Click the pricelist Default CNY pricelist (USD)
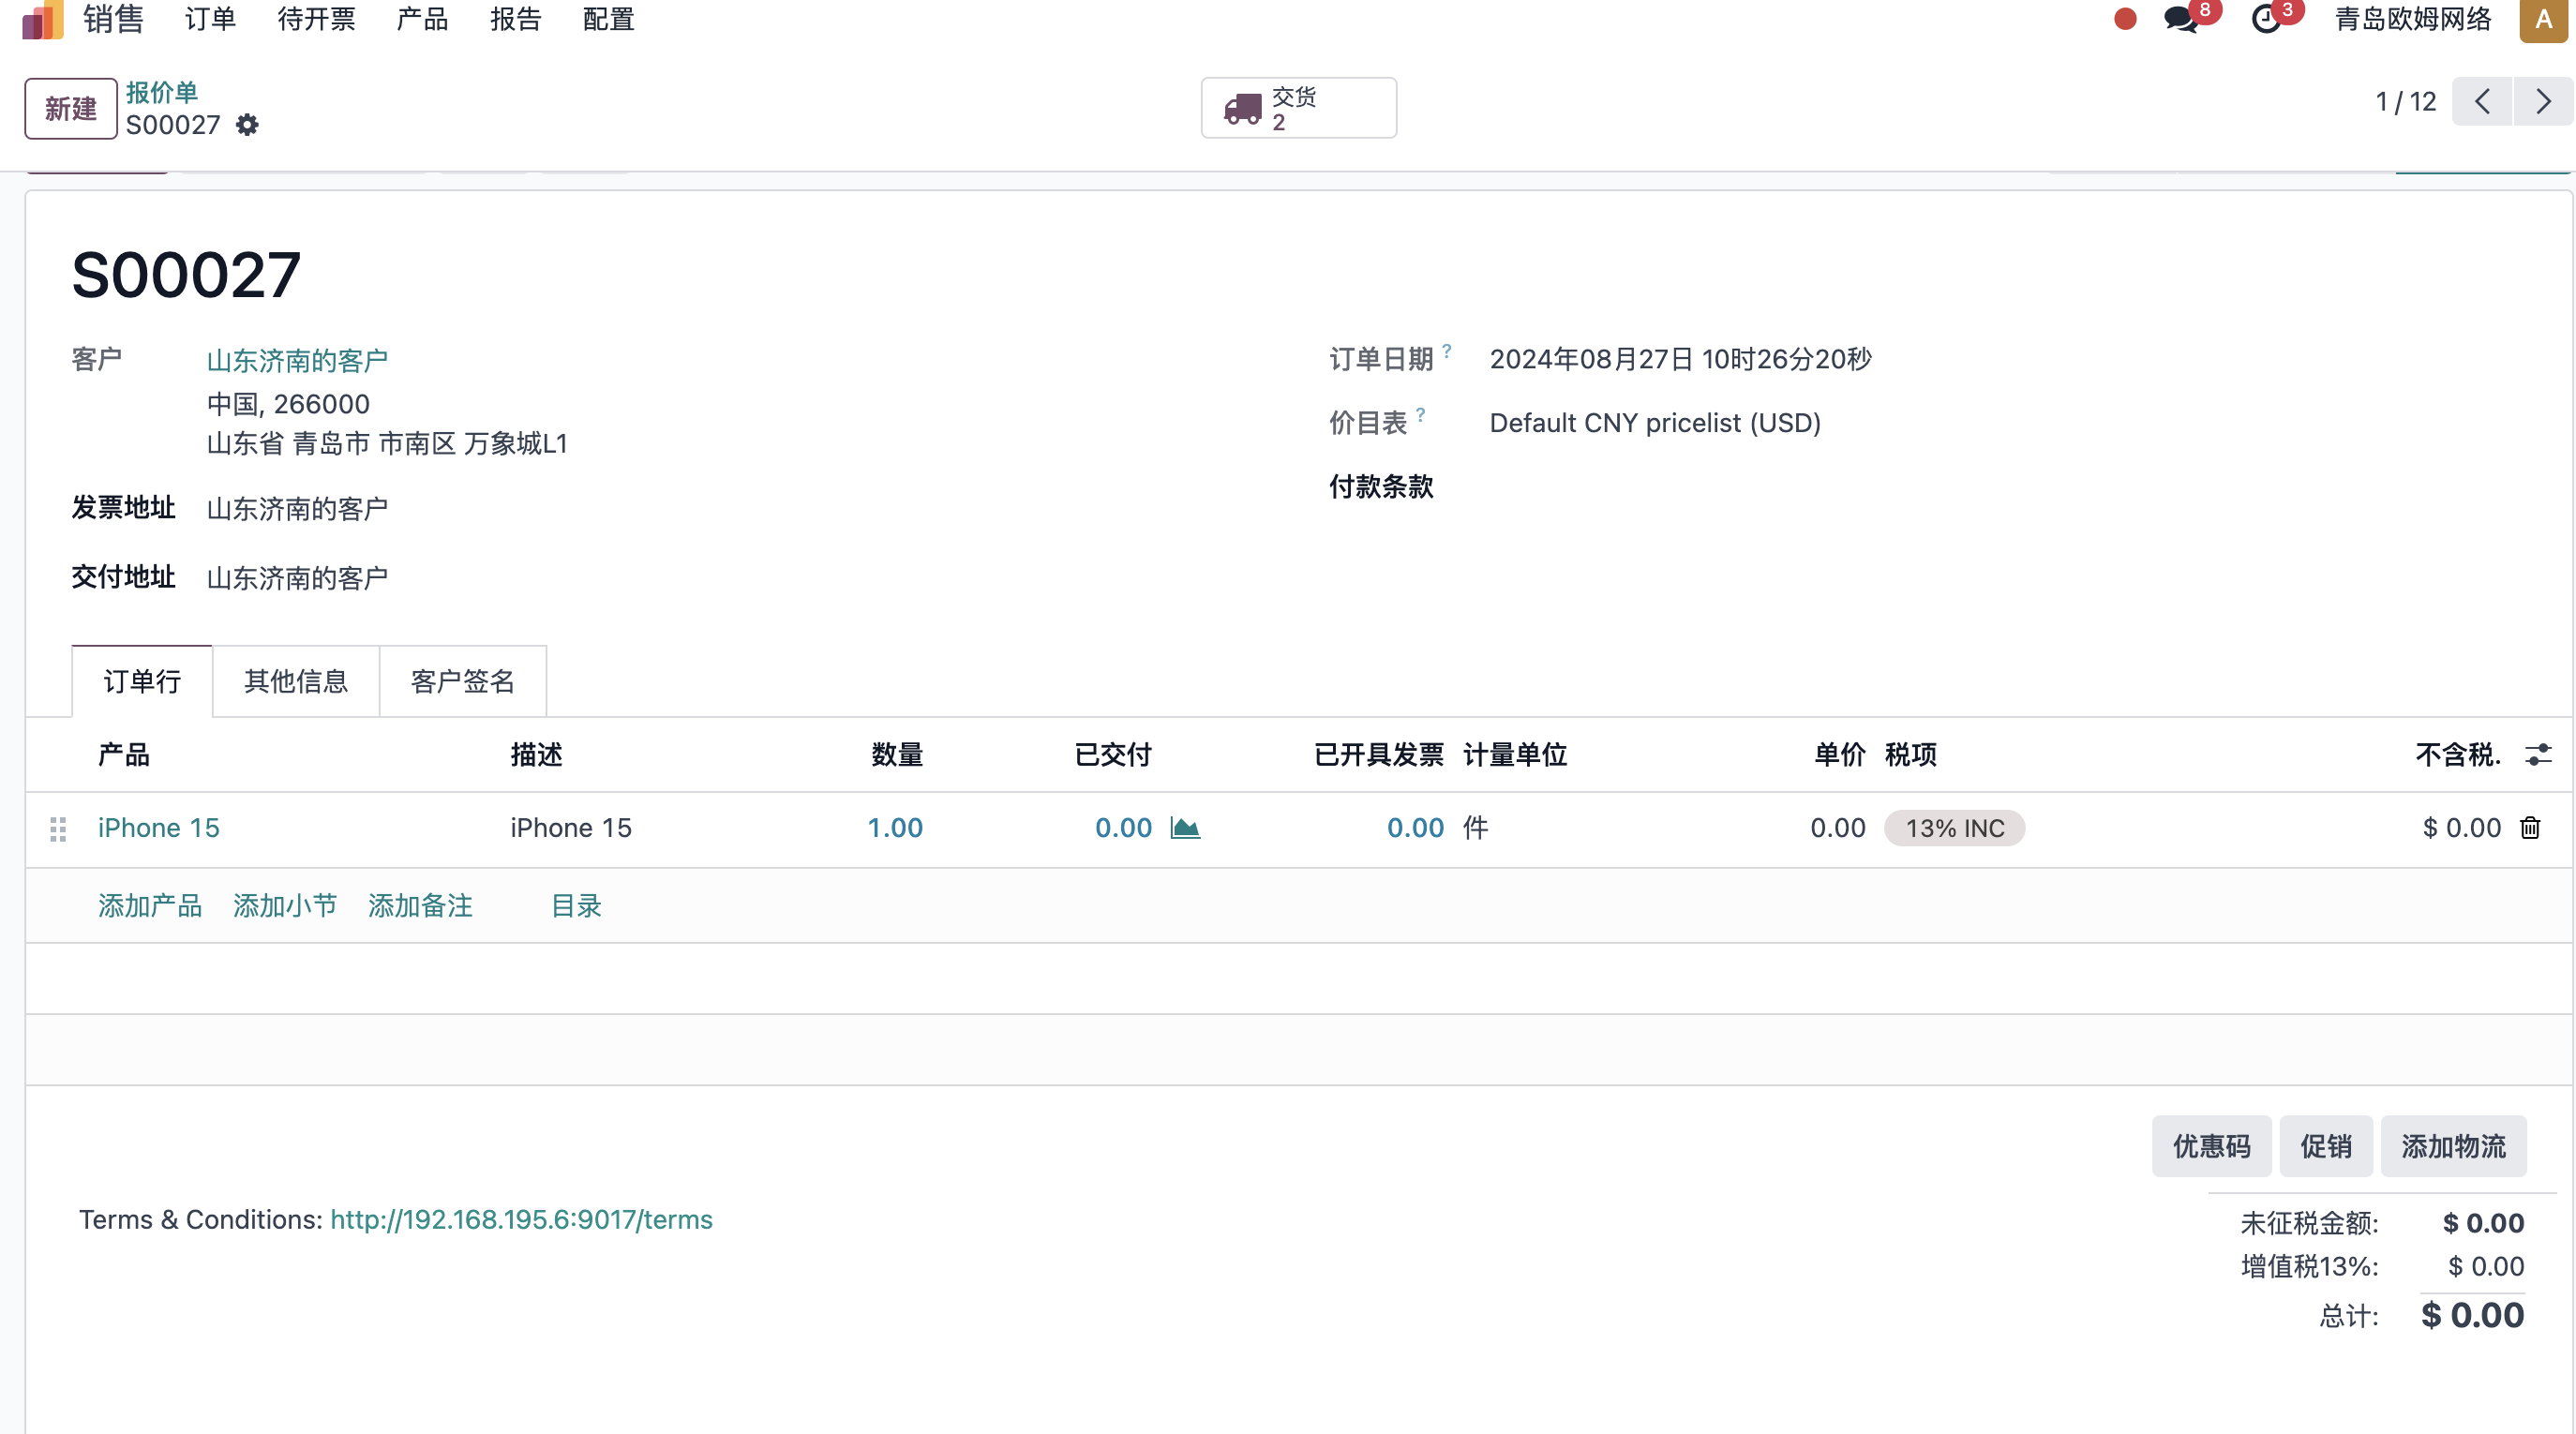 coord(1655,423)
